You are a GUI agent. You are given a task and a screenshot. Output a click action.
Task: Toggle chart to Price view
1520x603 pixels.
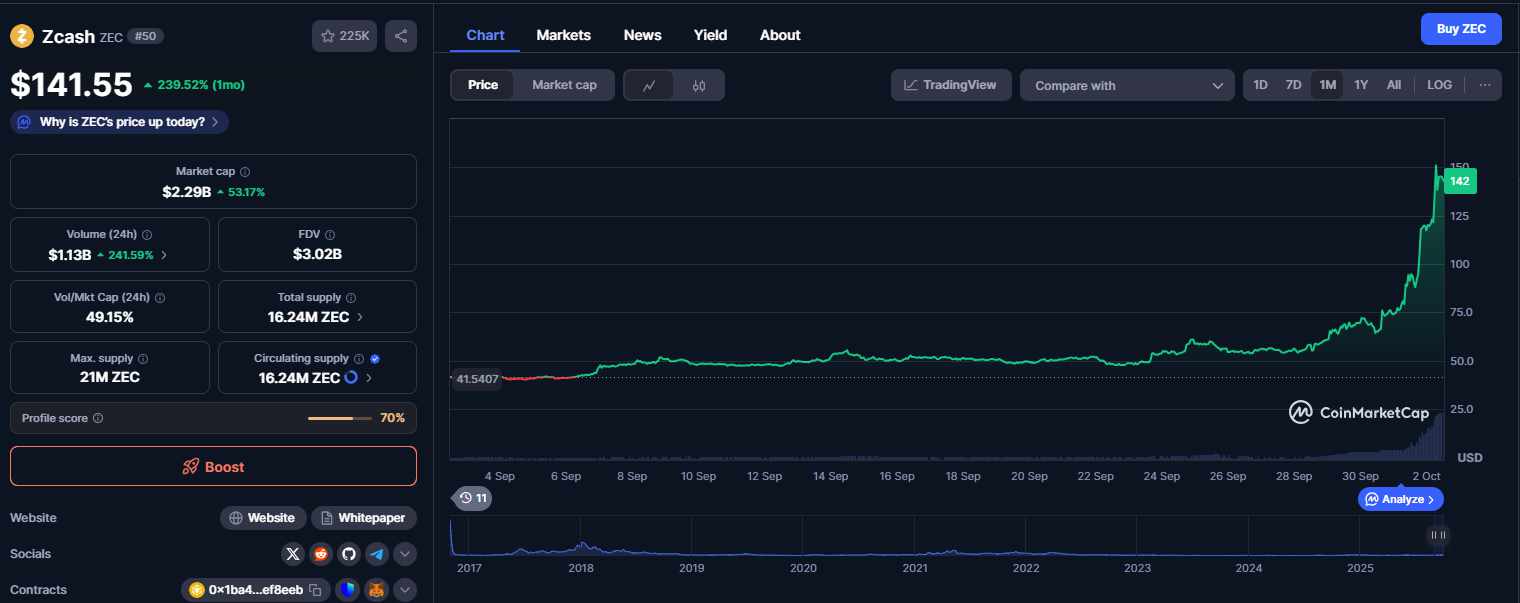(x=483, y=85)
